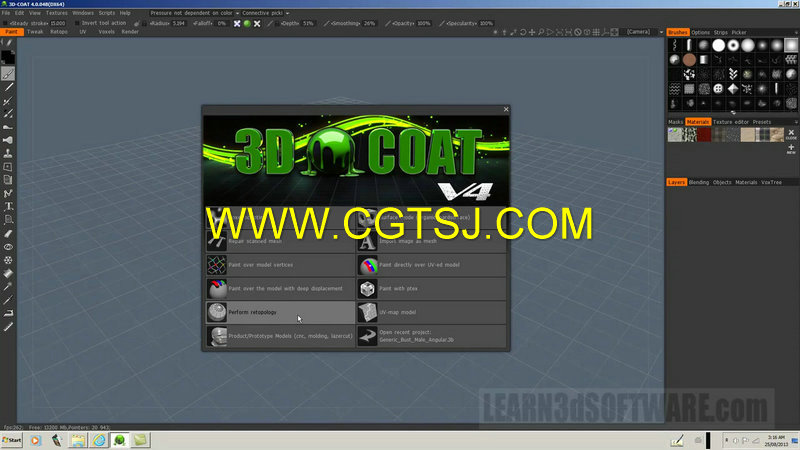Click the Windows Start button
The image size is (800, 450).
[12, 440]
